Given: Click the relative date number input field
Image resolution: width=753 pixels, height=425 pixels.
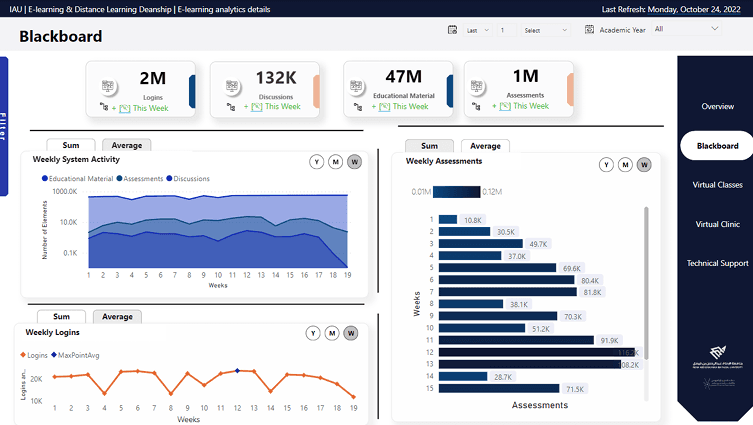Looking at the screenshot, I should [x=507, y=30].
